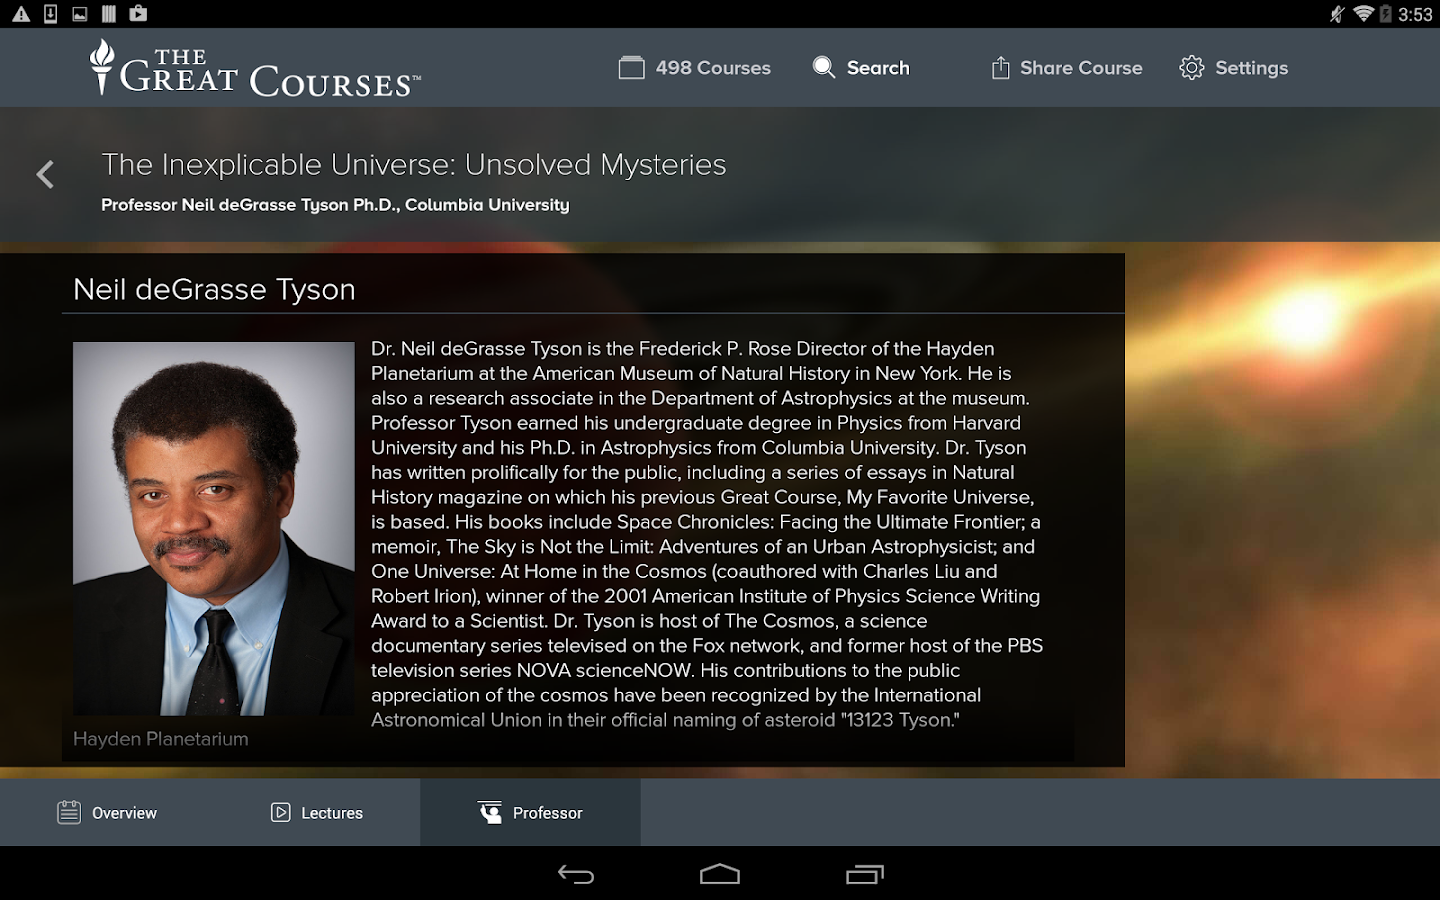Tap the 'Neil deGrasse Tyson' heading
This screenshot has width=1440, height=900.
[x=214, y=289]
